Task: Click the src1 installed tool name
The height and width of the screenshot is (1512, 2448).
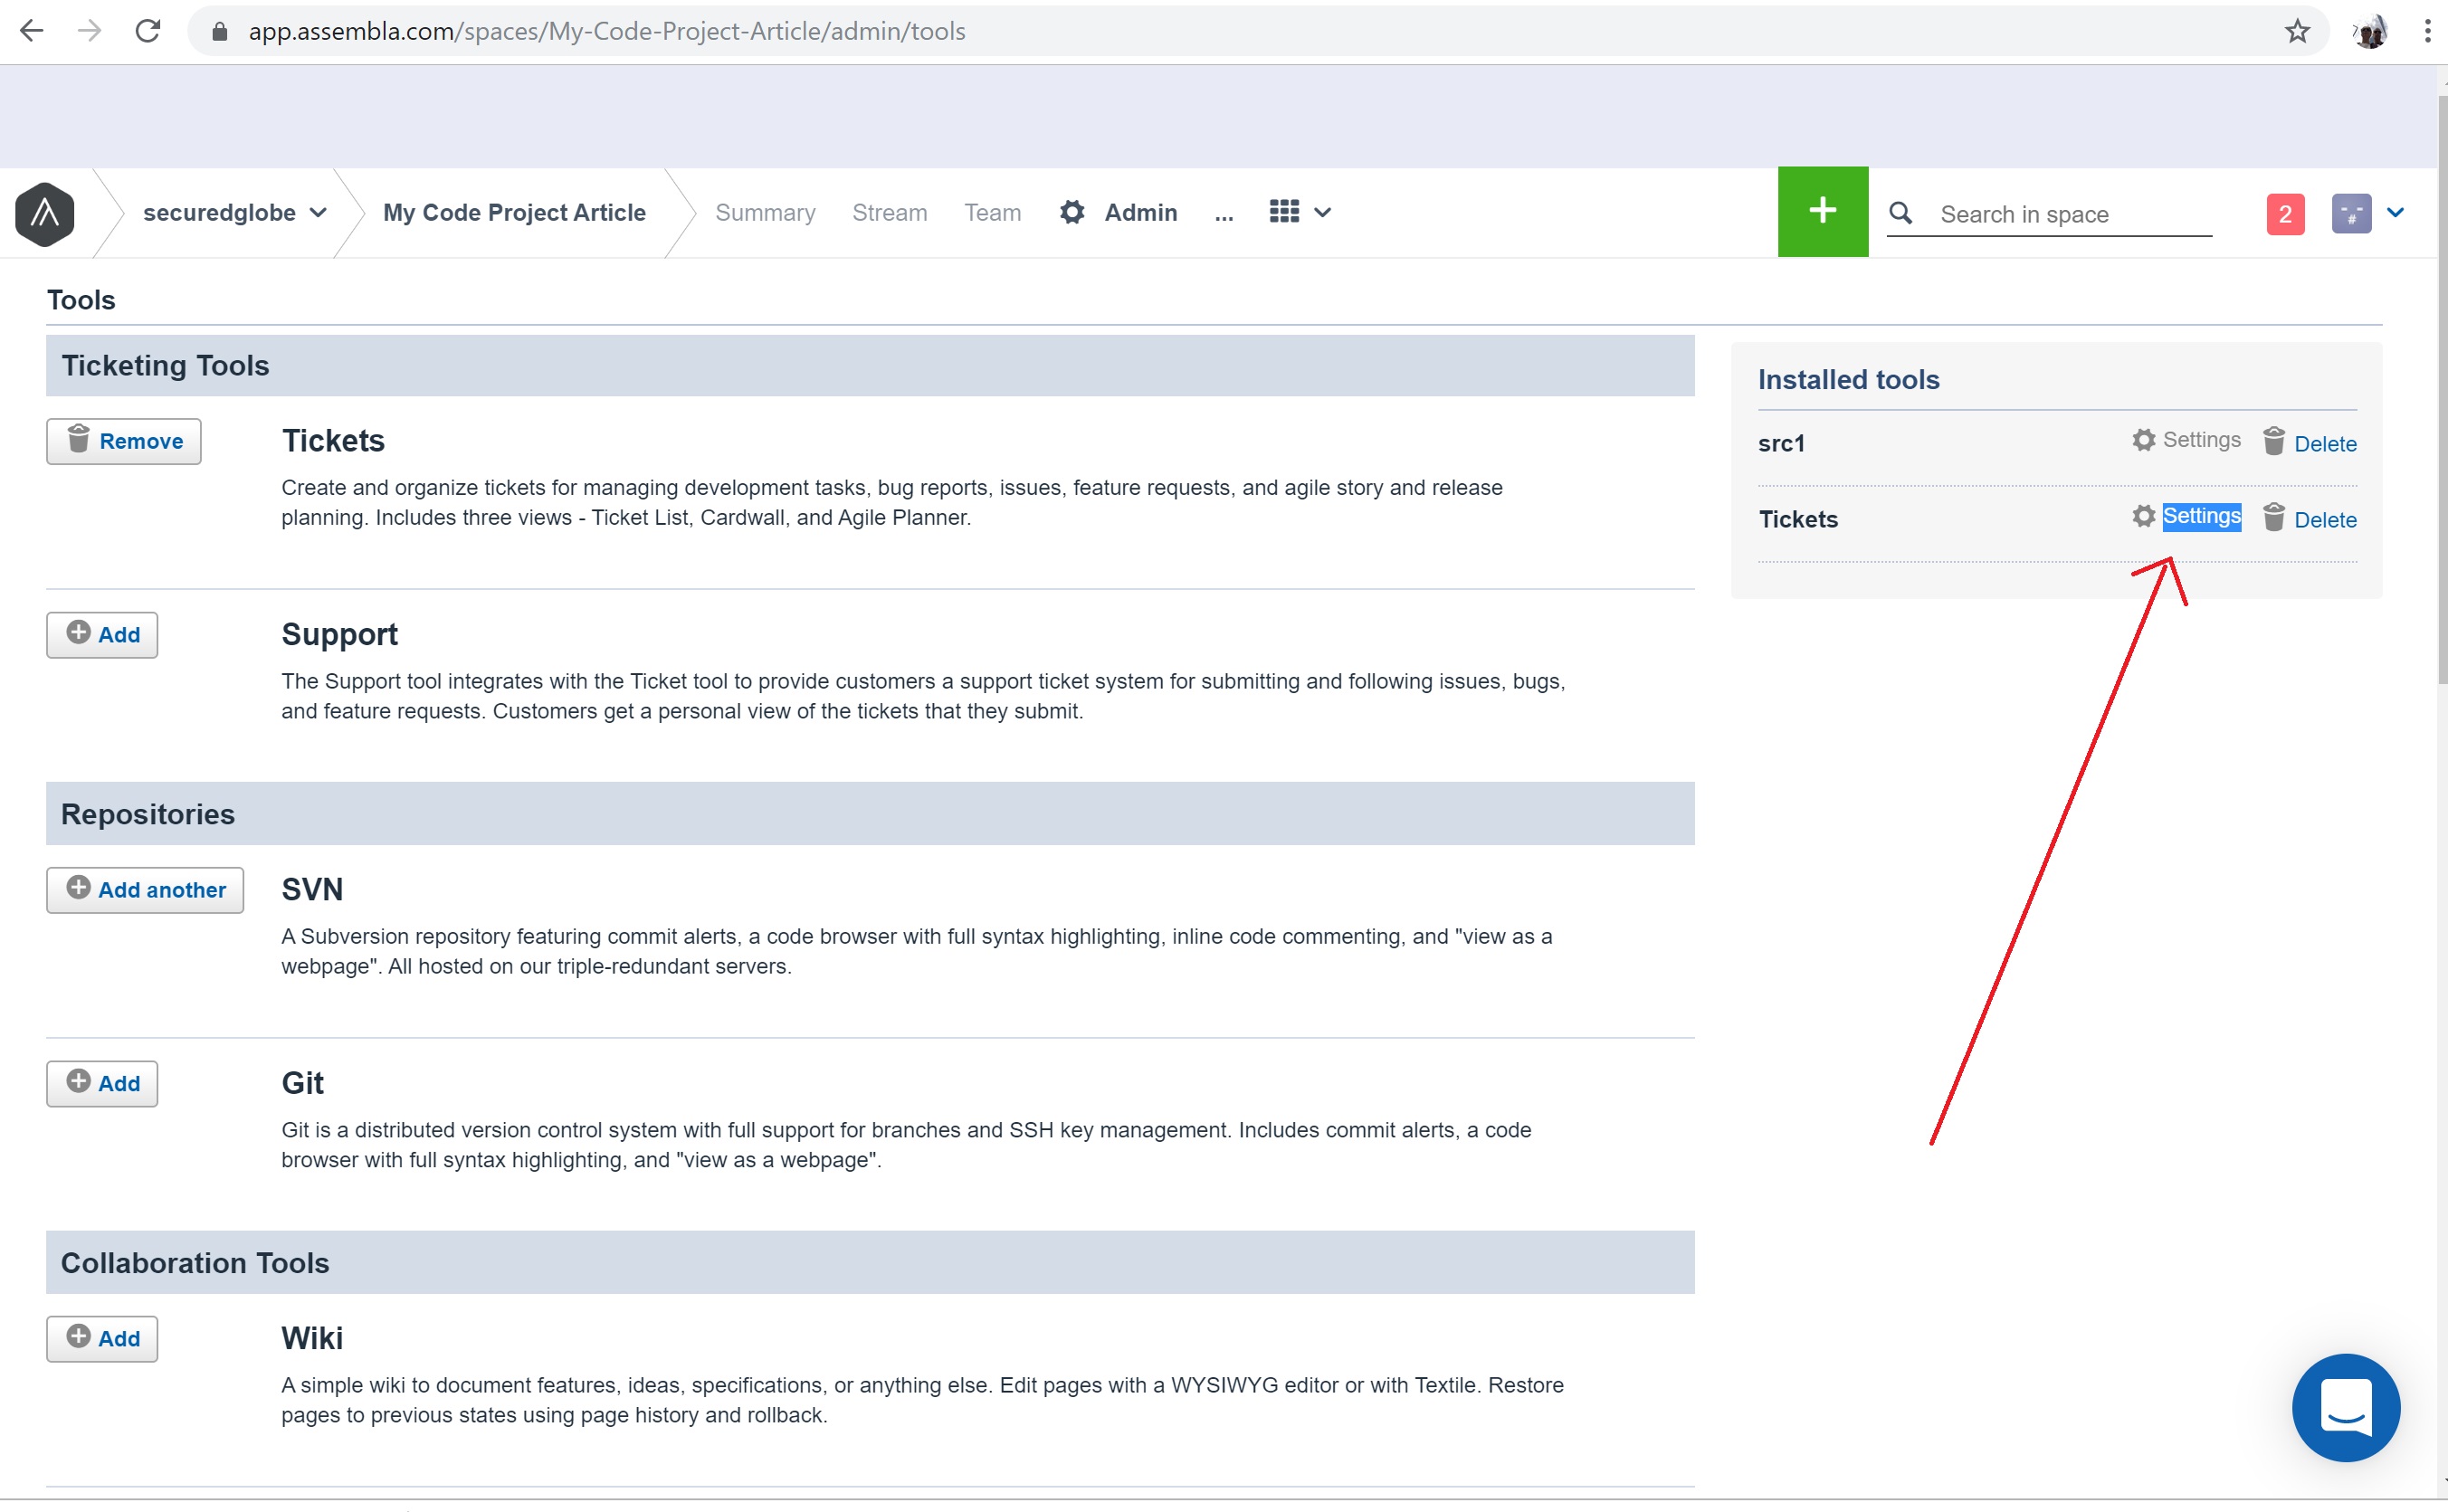Action: (x=1781, y=443)
